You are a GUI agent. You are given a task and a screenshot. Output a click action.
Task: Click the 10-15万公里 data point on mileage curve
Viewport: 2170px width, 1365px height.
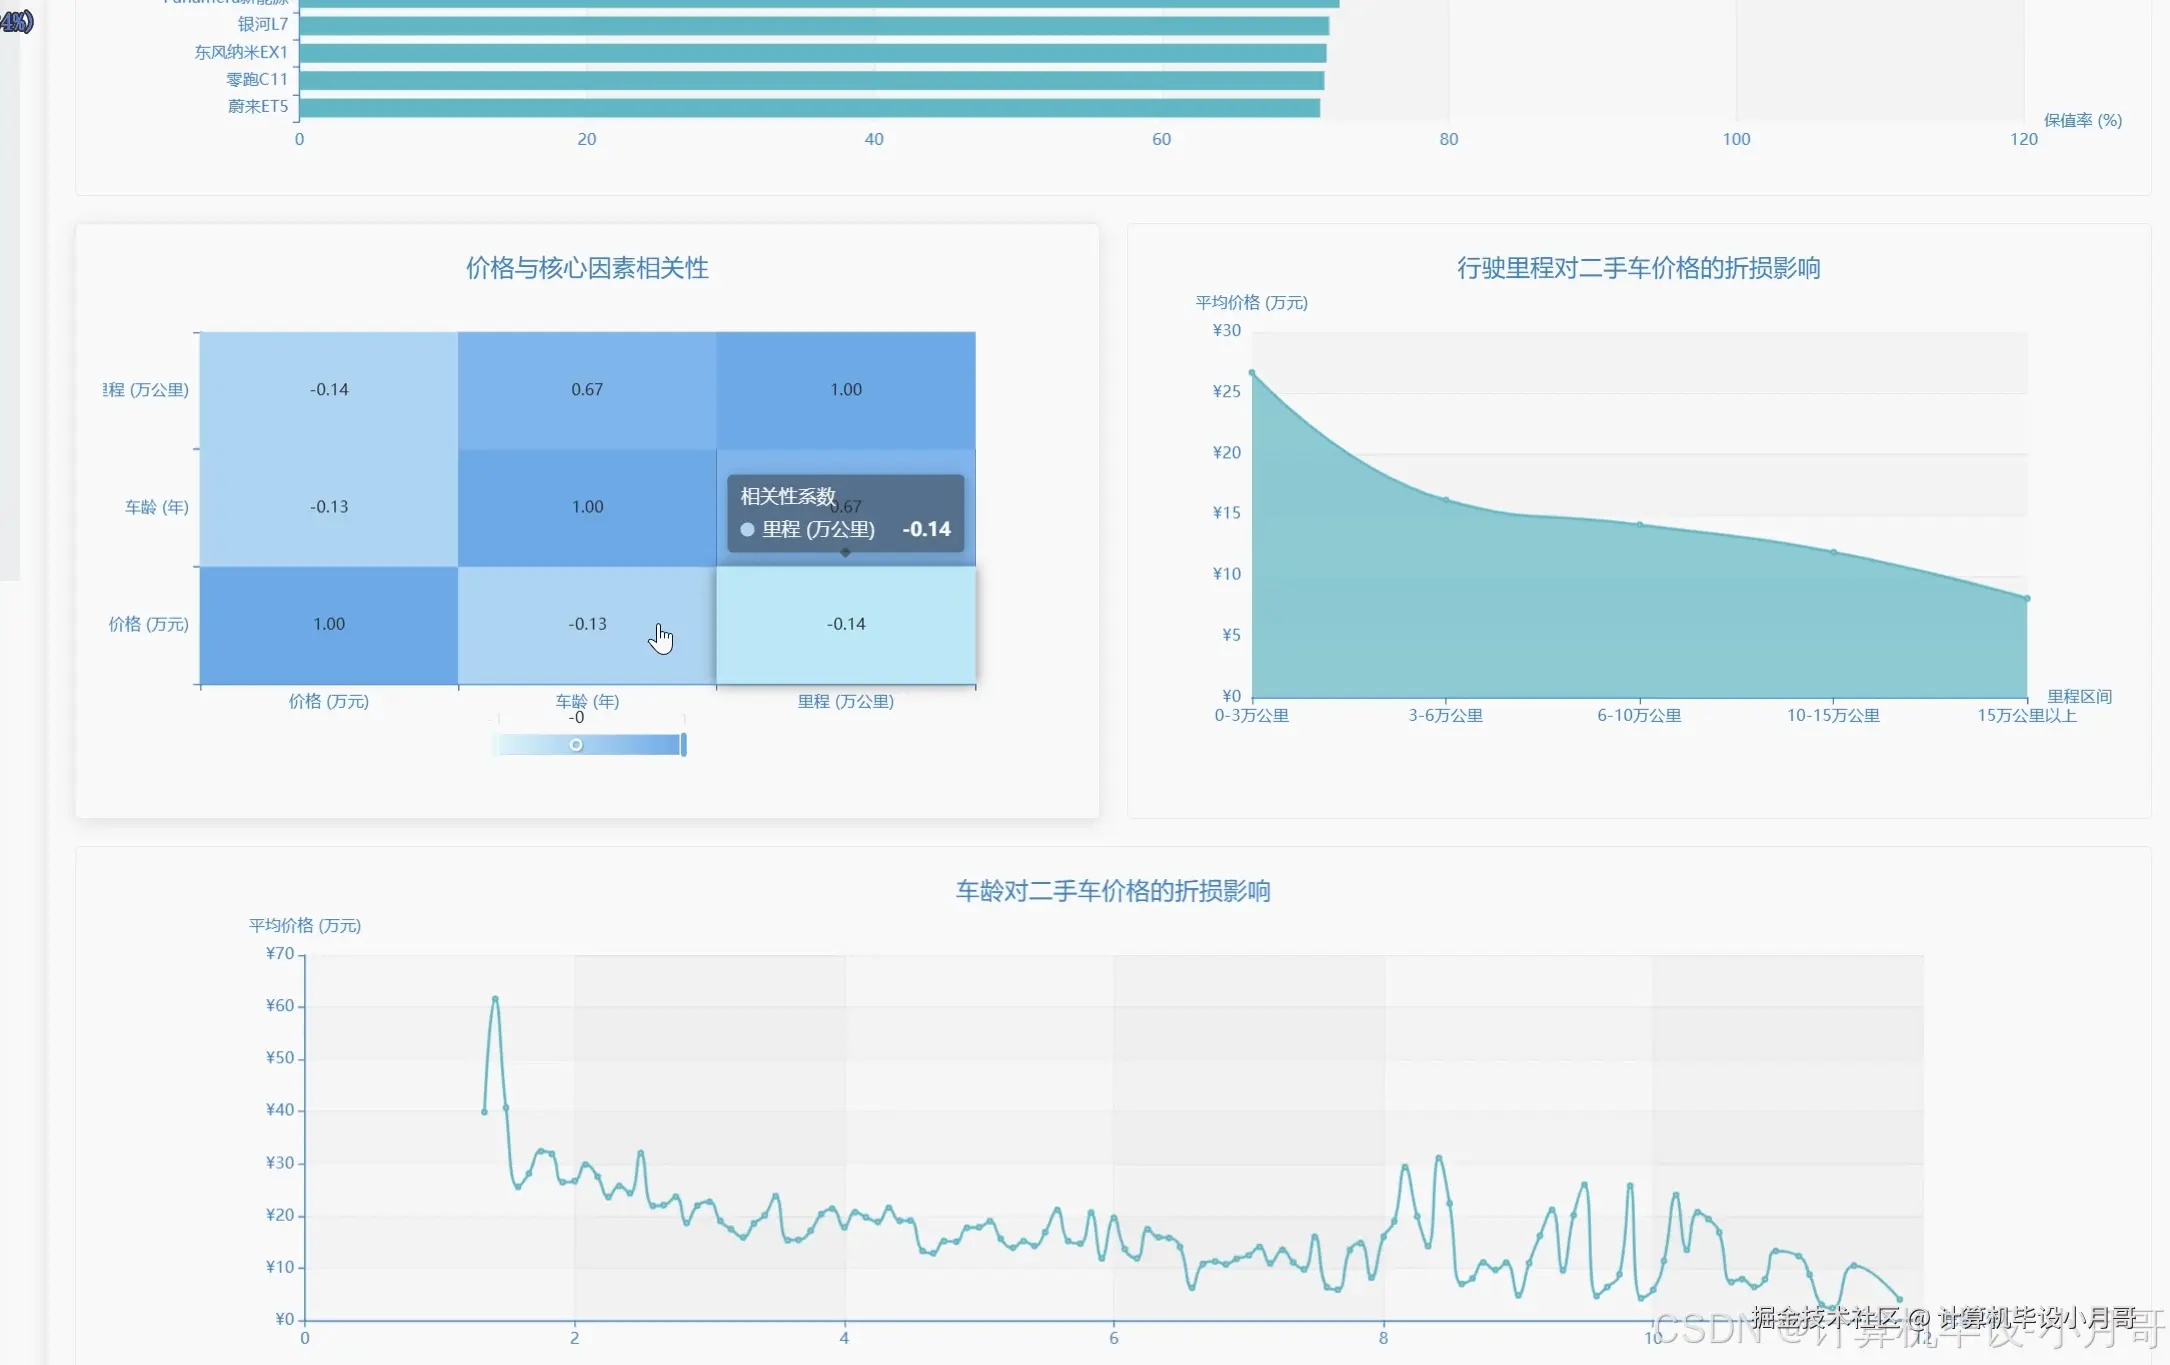click(1833, 552)
